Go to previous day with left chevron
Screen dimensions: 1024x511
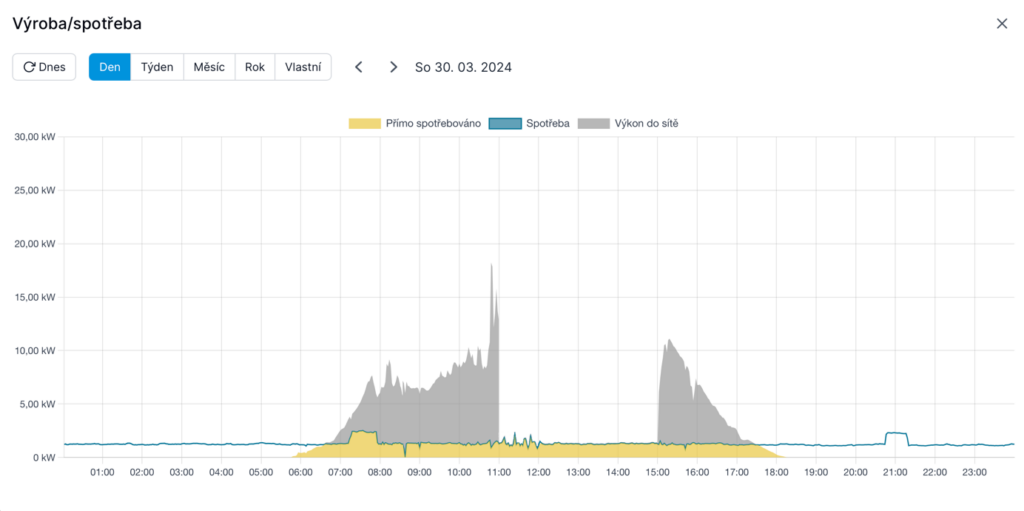tap(359, 67)
